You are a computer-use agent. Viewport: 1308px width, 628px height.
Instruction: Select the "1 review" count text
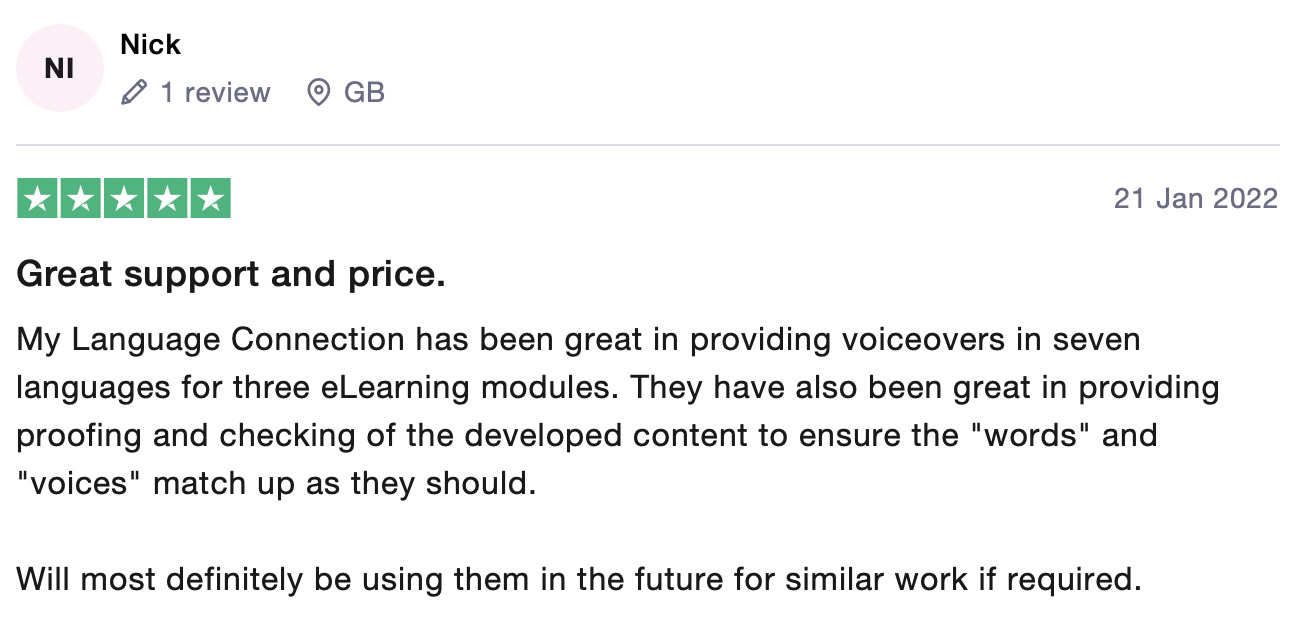tap(215, 93)
